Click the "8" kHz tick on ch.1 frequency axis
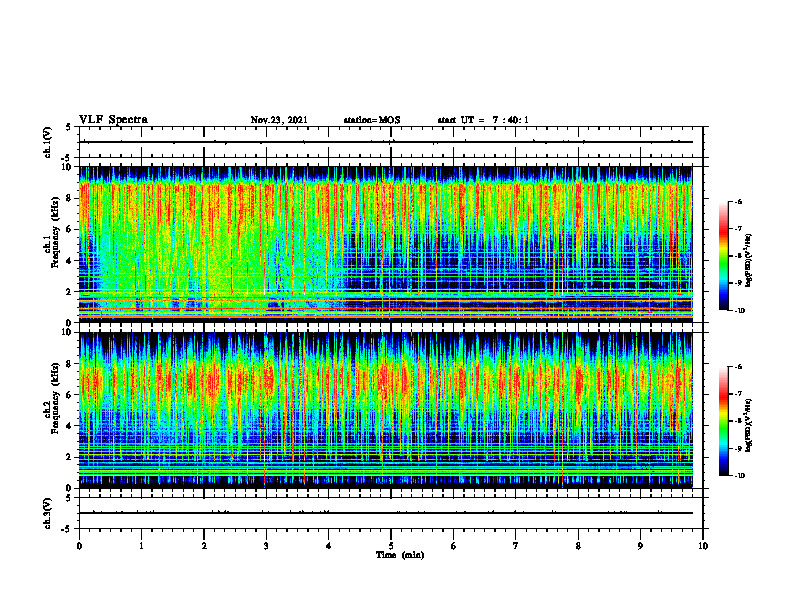792x612 pixels. (x=70, y=198)
